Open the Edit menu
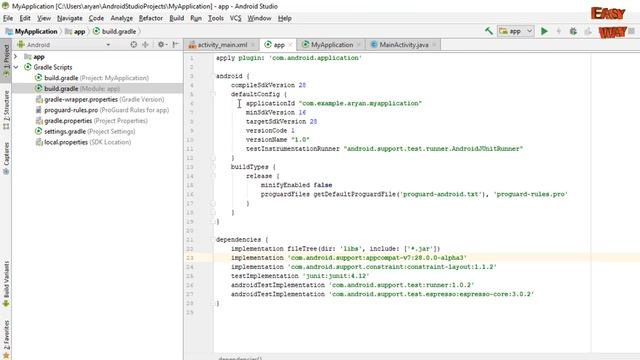Image resolution: width=640 pixels, height=360 pixels. 25,18
